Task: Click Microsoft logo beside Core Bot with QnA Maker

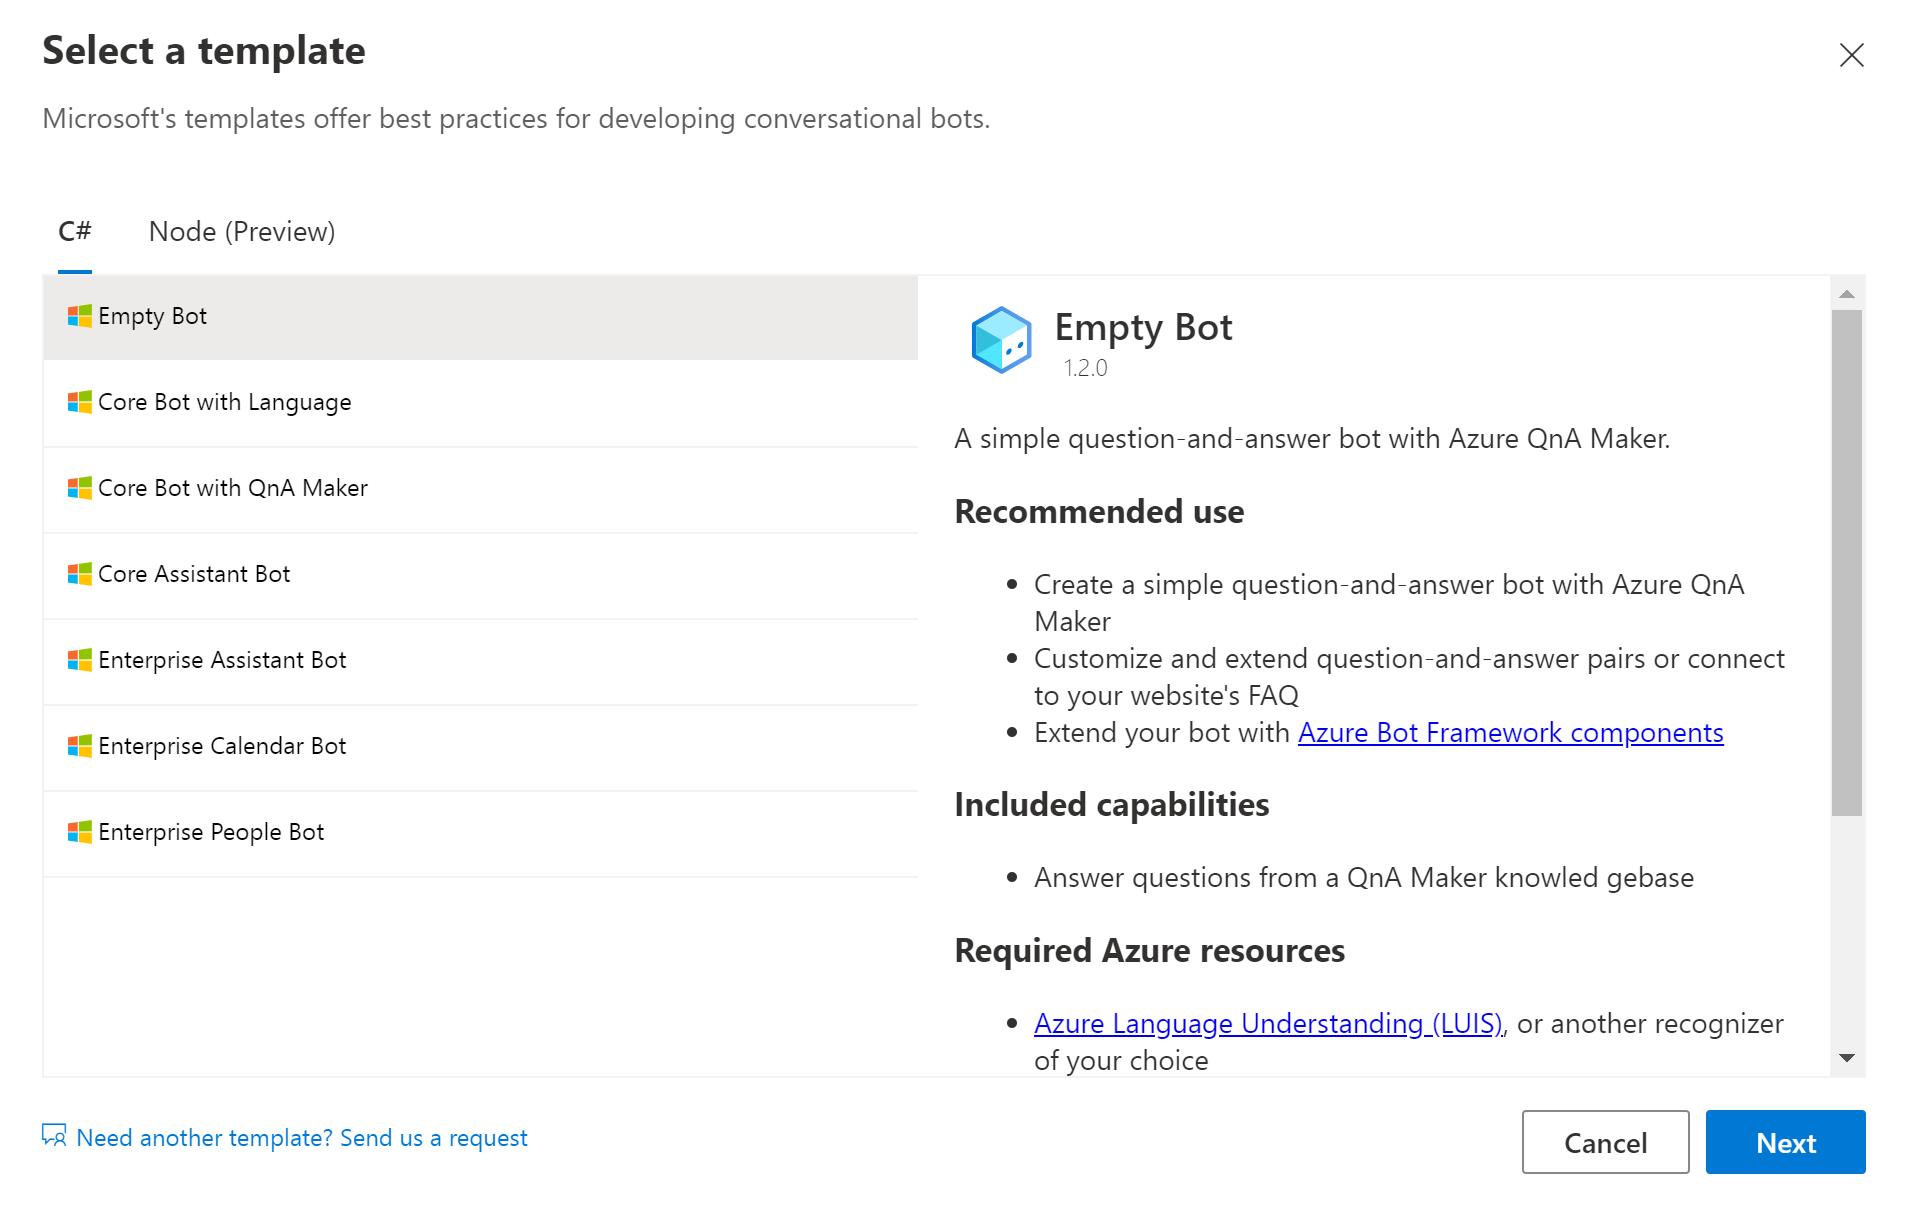Action: (x=79, y=488)
